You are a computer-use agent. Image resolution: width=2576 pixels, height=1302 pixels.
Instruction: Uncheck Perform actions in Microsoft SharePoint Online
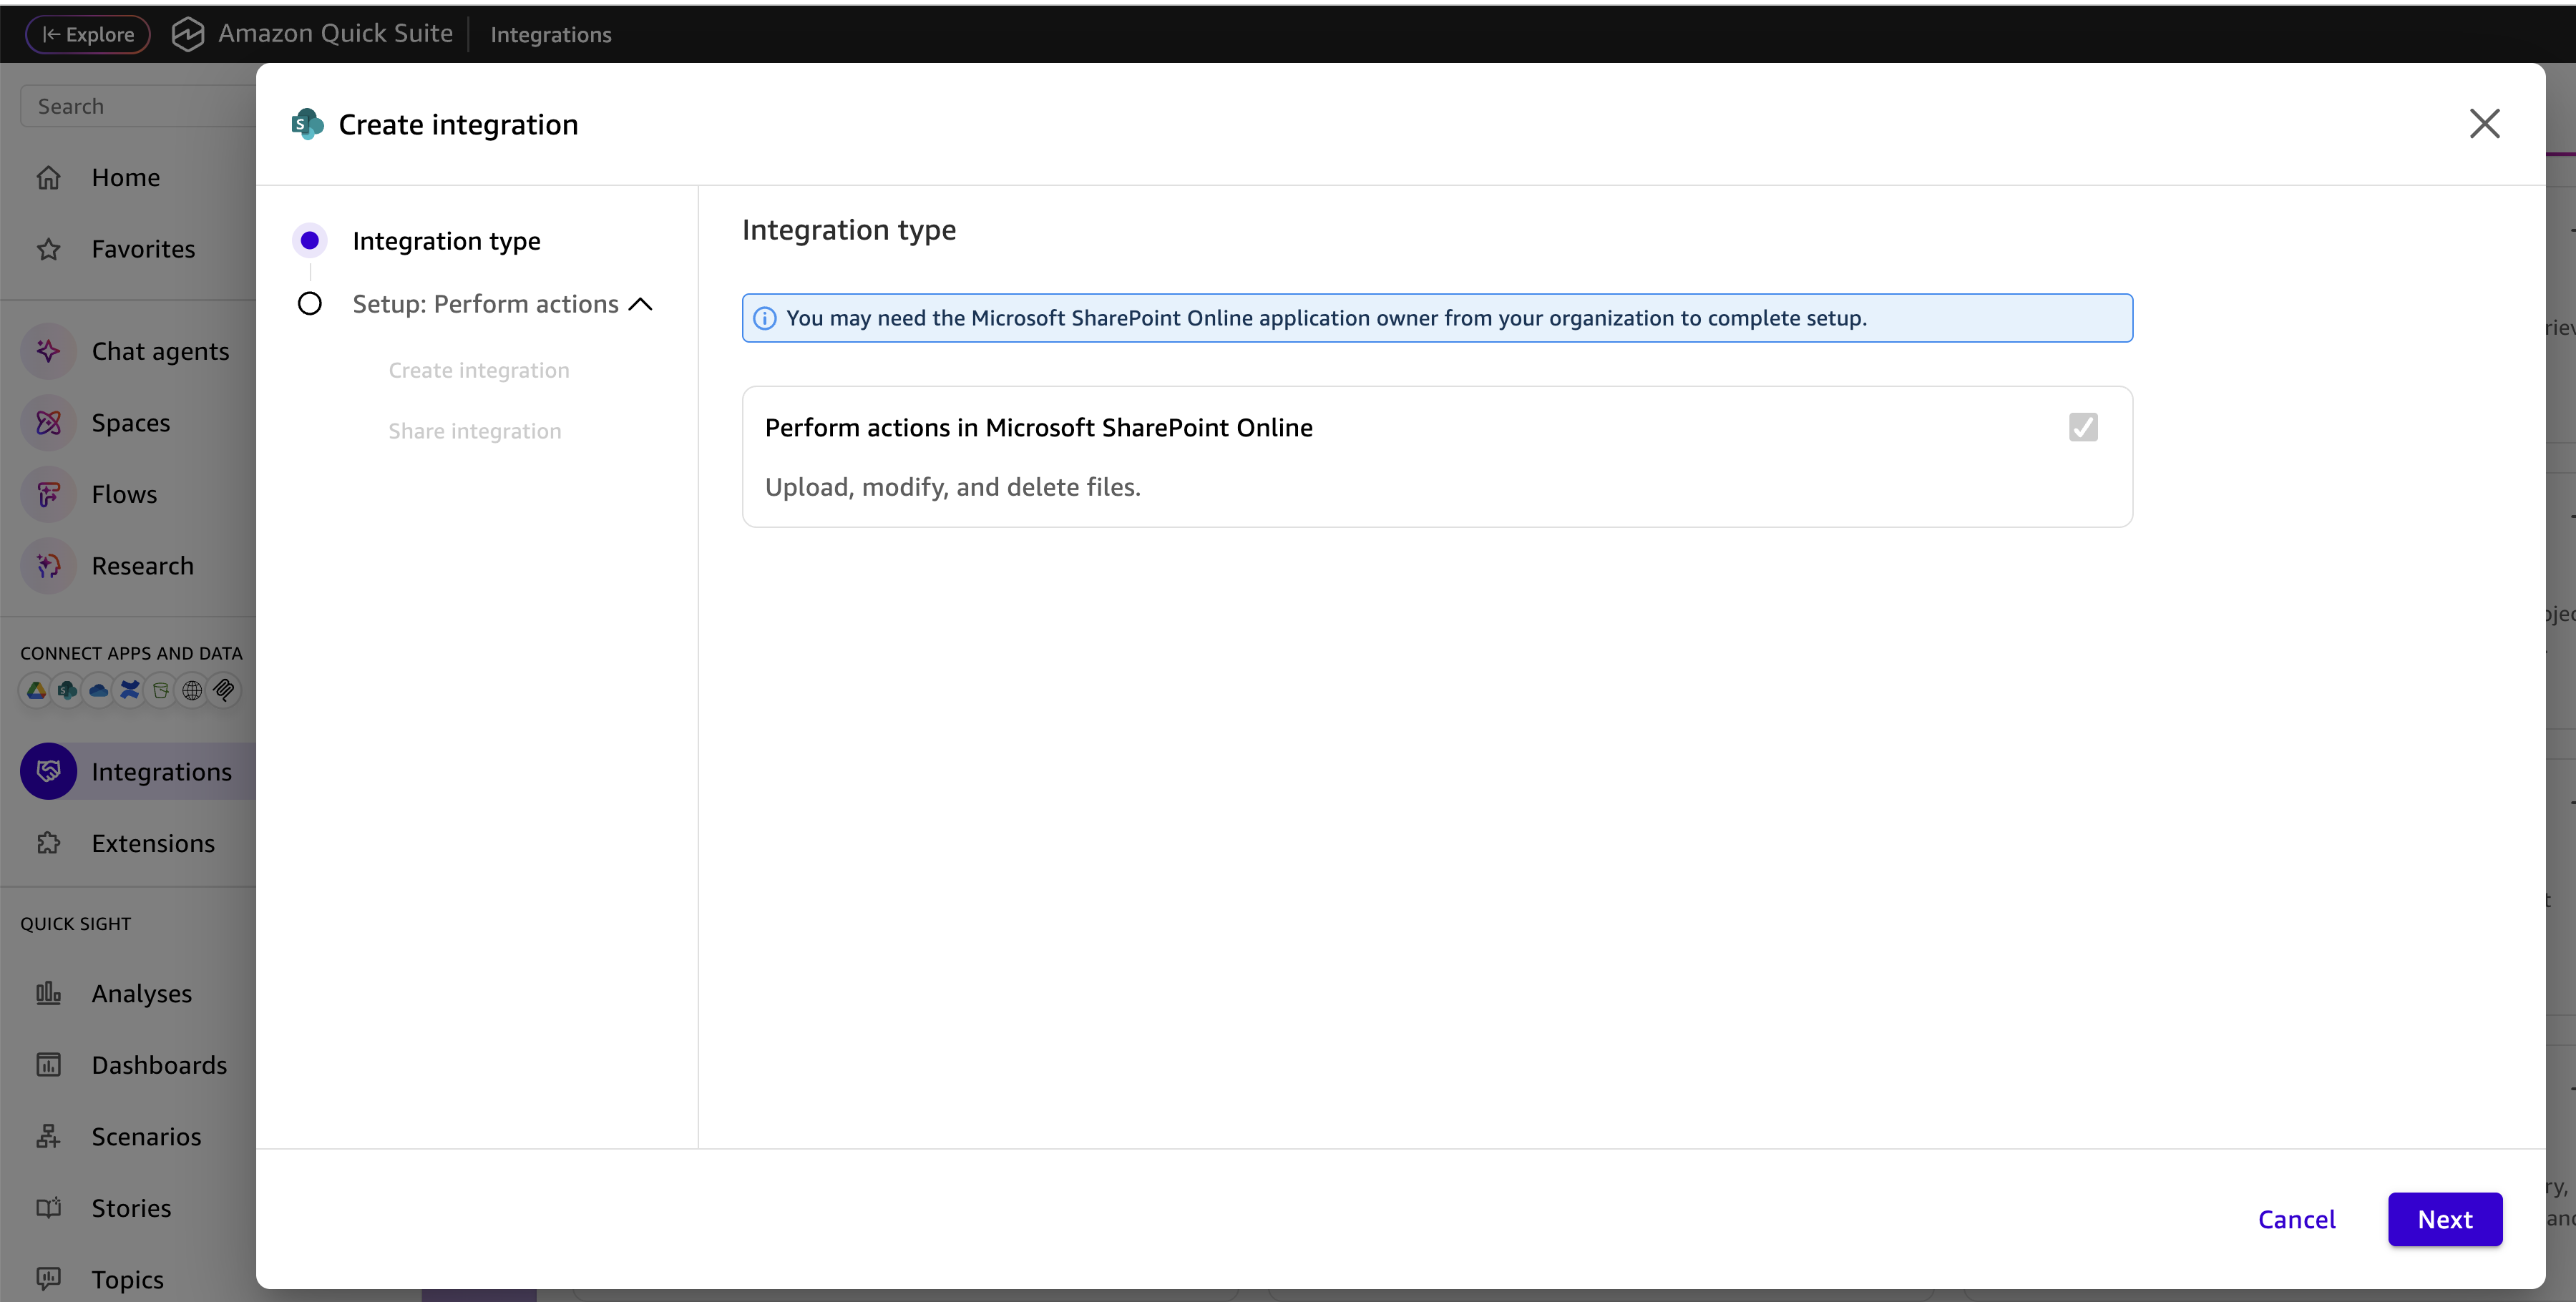[2083, 427]
